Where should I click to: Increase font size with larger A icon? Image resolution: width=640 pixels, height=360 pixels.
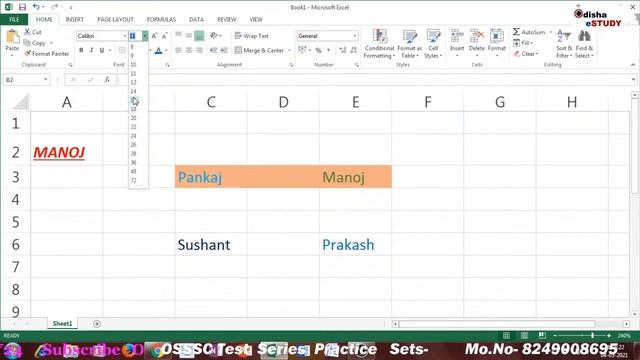pos(154,36)
